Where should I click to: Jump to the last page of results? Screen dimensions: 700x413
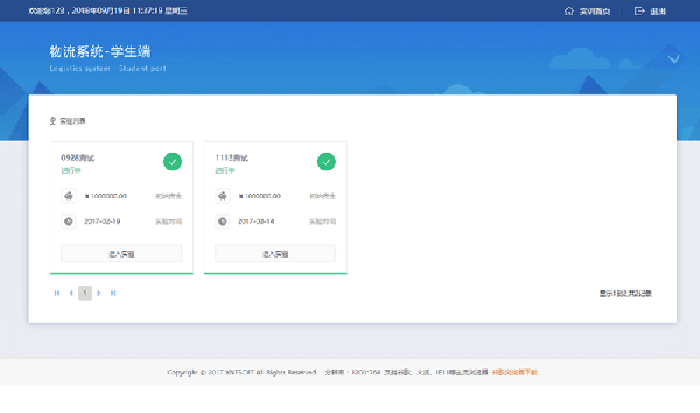point(113,293)
